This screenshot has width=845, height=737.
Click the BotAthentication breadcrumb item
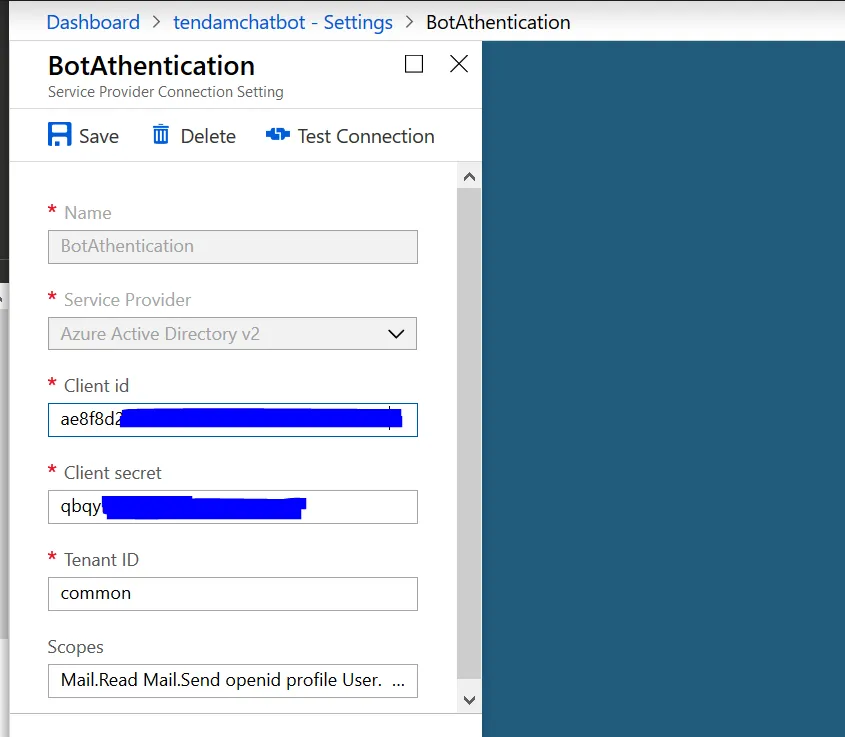pyautogui.click(x=498, y=21)
